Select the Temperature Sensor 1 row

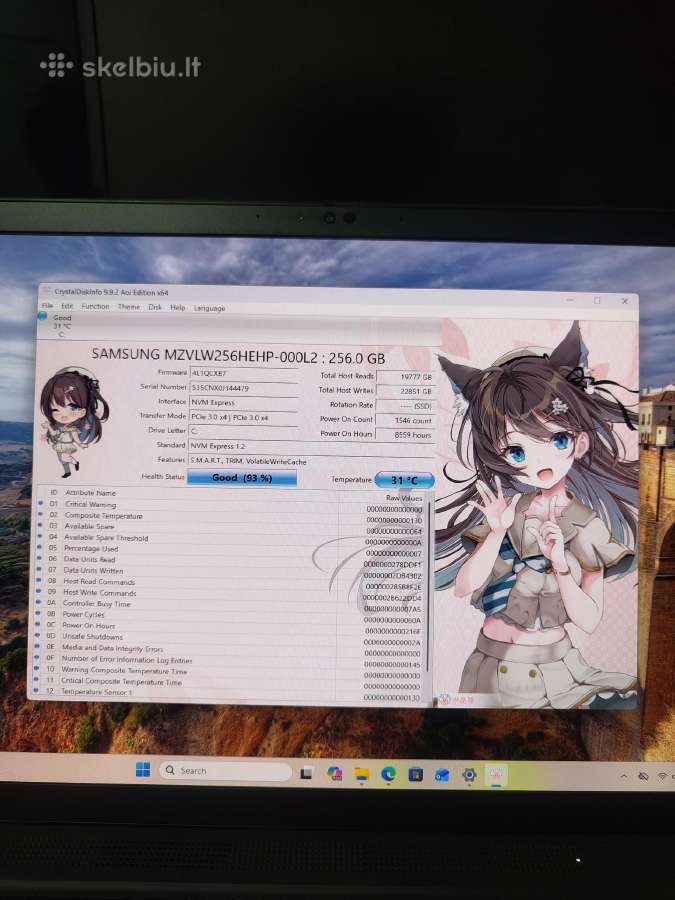tap(231, 693)
